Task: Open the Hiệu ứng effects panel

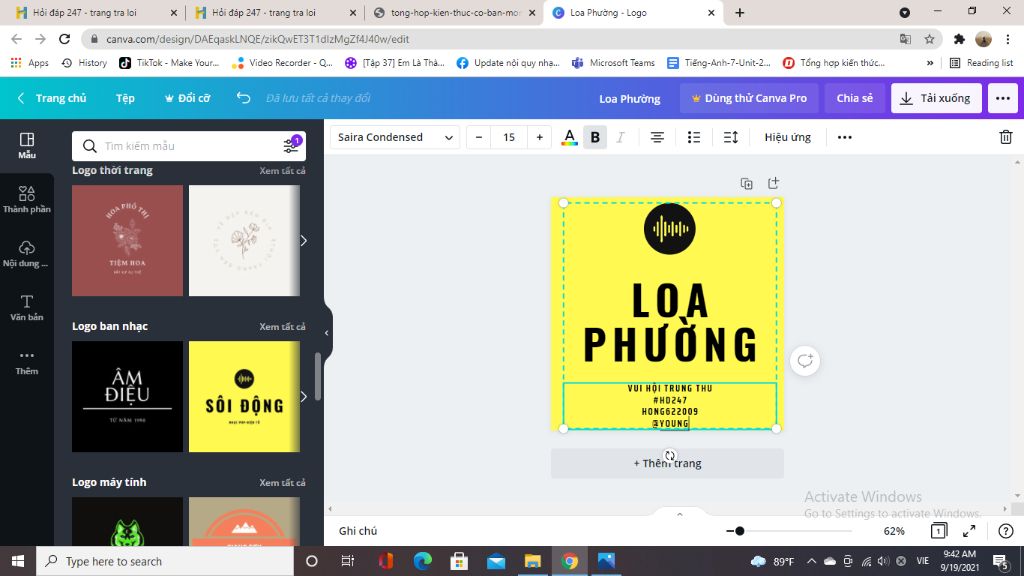Action: [x=788, y=137]
